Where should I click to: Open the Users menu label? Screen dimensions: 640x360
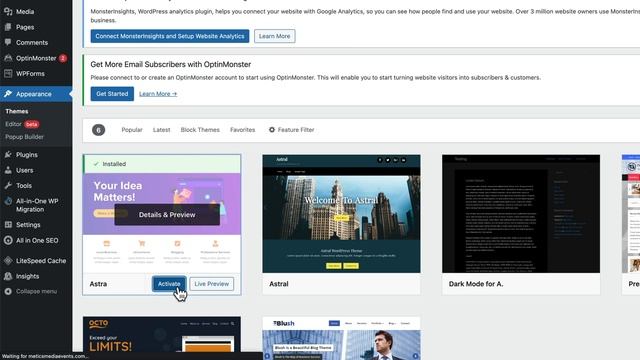click(24, 170)
